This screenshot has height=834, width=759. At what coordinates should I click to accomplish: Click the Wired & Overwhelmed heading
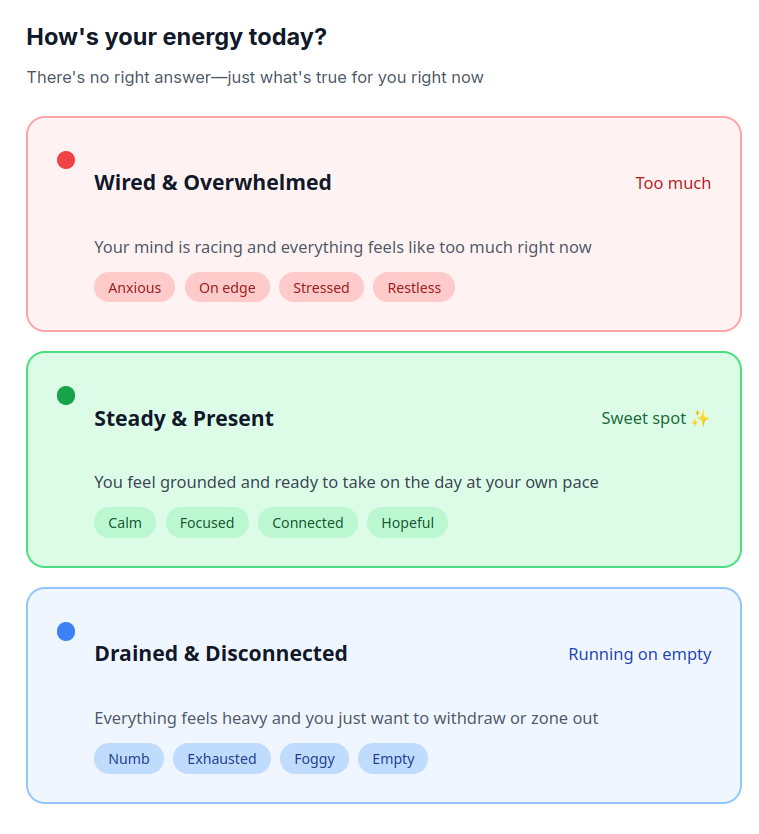pos(213,183)
